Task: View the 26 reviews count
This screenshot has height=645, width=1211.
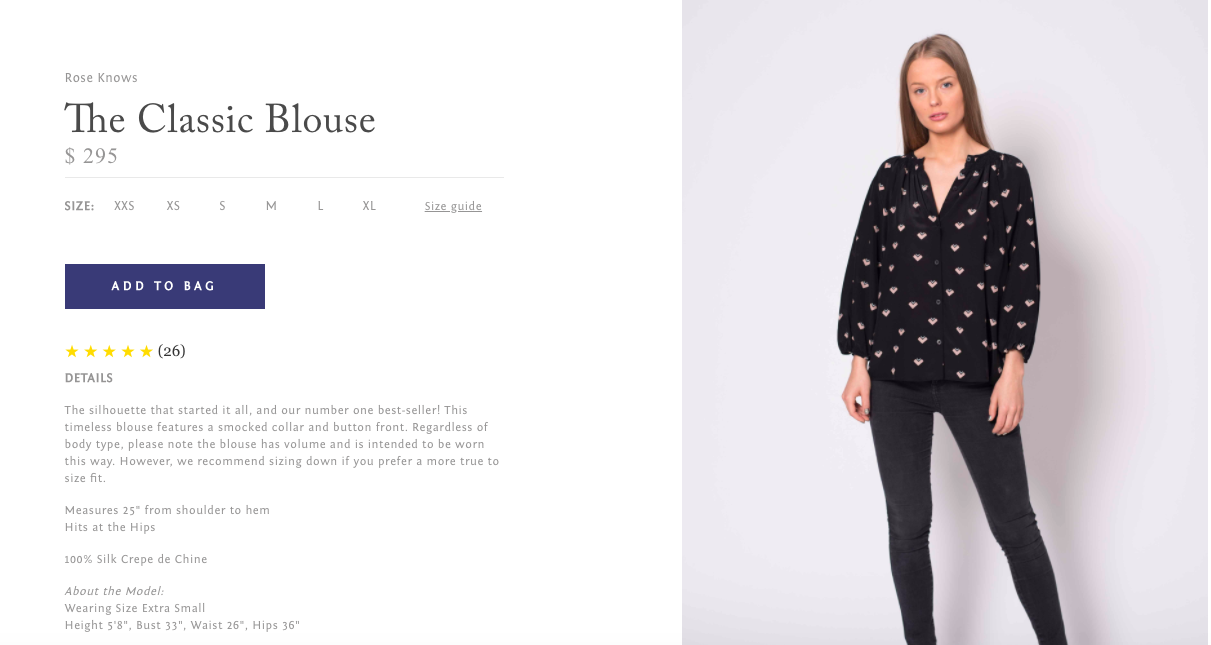Action: pyautogui.click(x=172, y=351)
